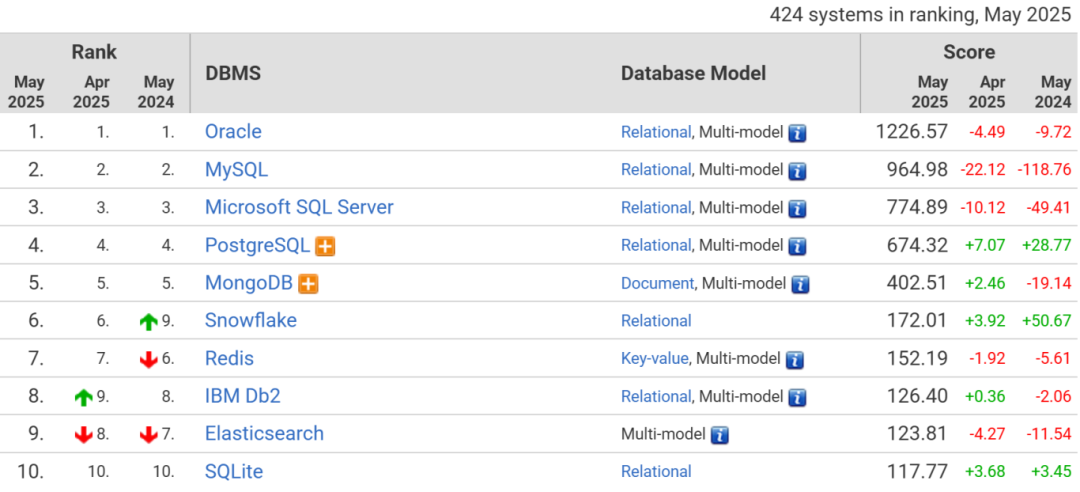This screenshot has height=492, width=1080.
Task: Open the Elasticsearch link
Action: point(264,433)
